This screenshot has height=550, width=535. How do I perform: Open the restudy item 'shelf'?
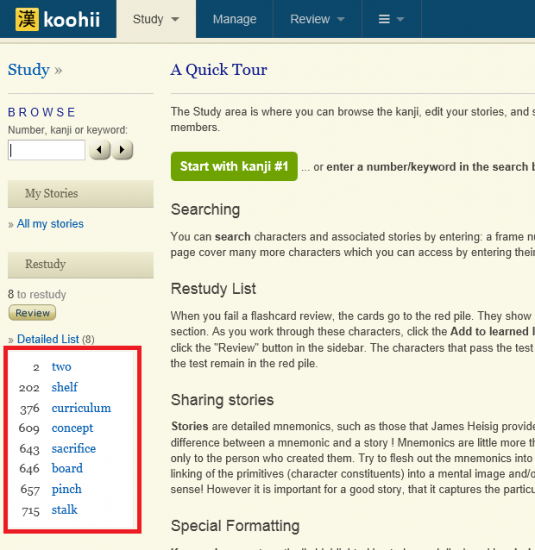65,387
